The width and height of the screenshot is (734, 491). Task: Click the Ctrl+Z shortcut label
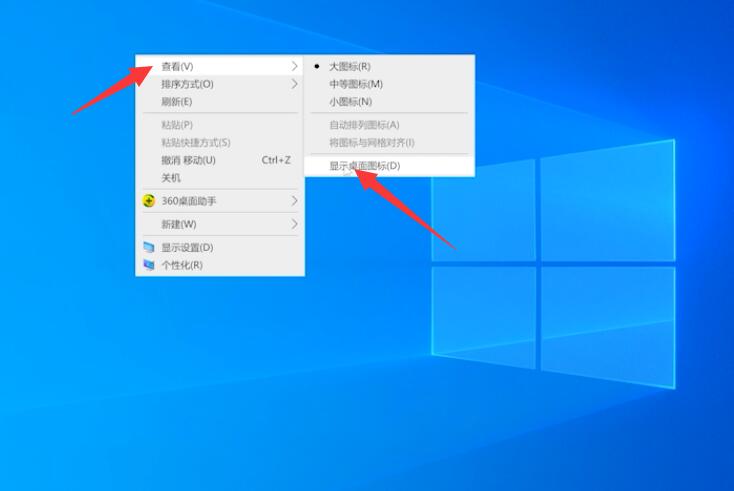tap(276, 160)
